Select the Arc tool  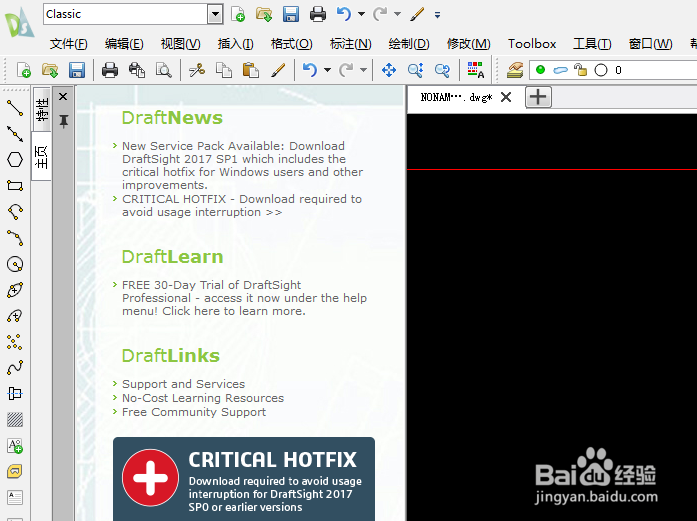(x=15, y=212)
